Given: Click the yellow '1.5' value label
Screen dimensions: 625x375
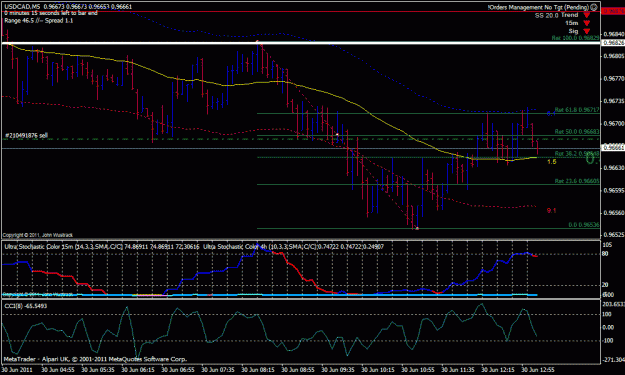Looking at the screenshot, I should click(x=552, y=162).
